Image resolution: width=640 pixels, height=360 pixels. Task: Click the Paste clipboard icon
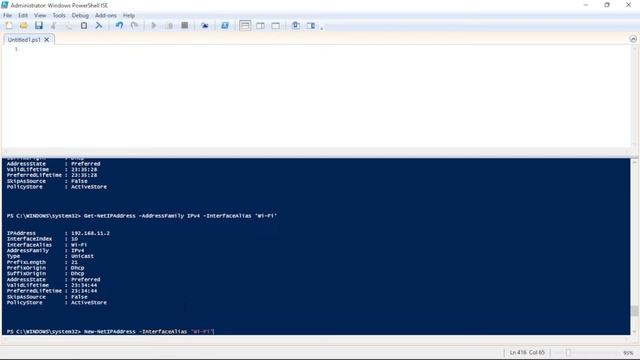[x=84, y=25]
